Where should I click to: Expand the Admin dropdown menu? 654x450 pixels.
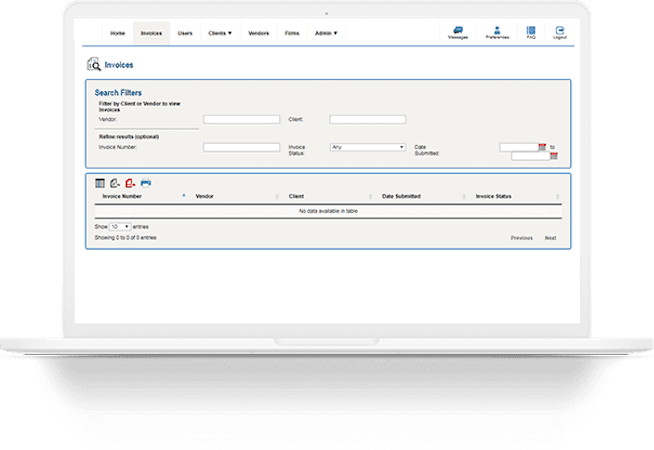tap(326, 33)
